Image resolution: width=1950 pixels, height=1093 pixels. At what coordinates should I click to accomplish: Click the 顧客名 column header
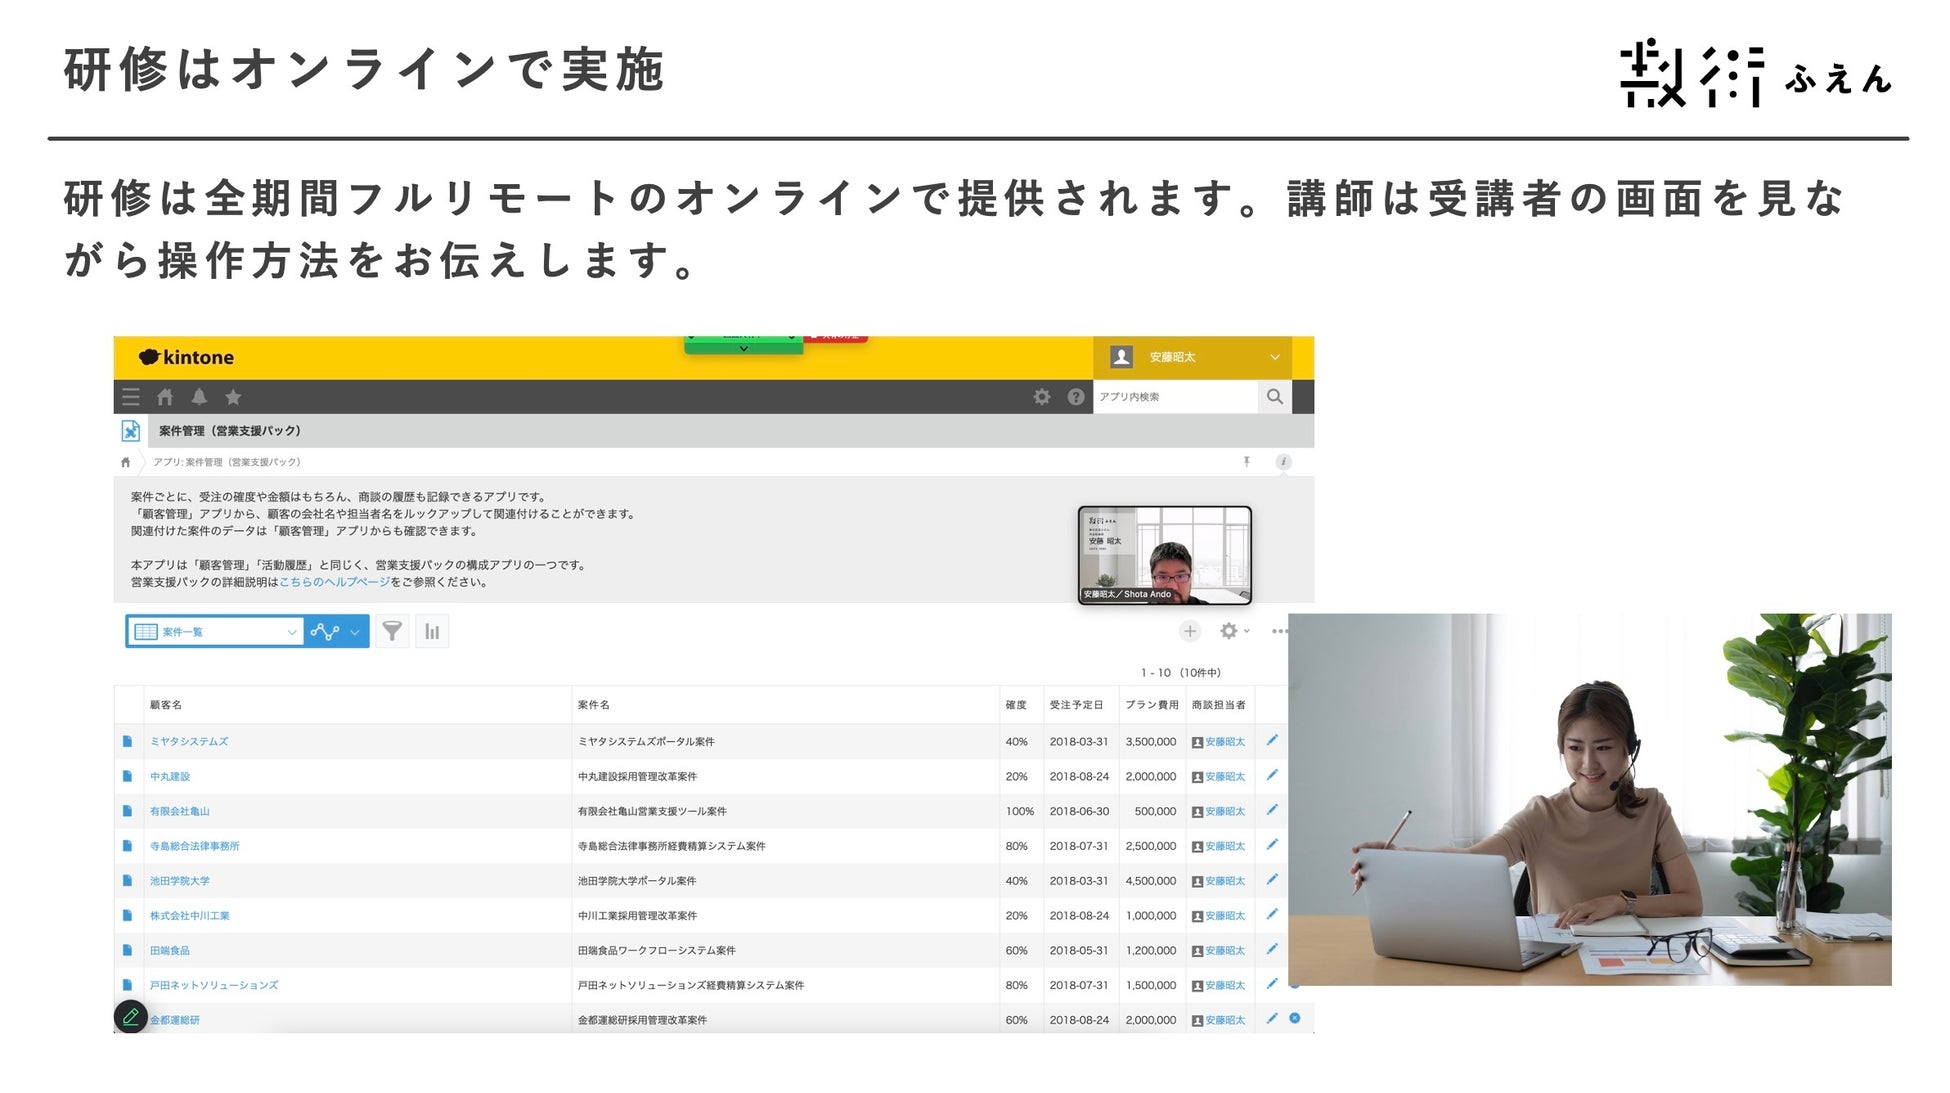tap(166, 705)
